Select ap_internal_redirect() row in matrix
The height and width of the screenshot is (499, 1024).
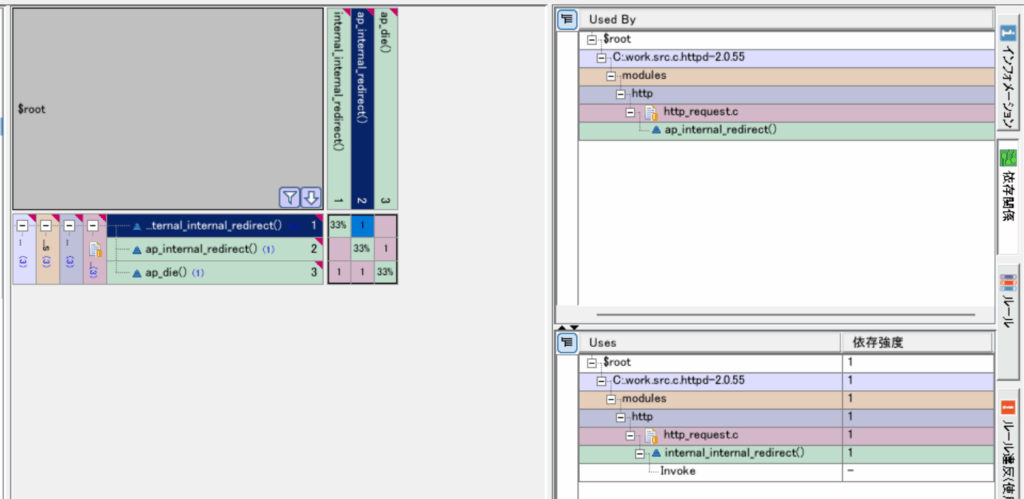click(201, 249)
